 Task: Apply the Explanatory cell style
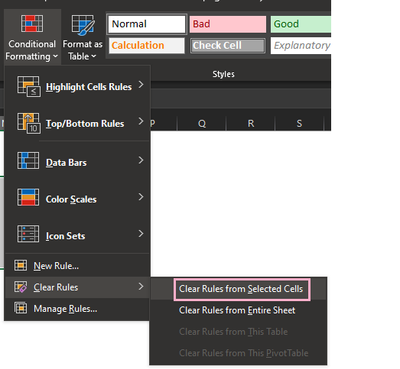coord(301,46)
